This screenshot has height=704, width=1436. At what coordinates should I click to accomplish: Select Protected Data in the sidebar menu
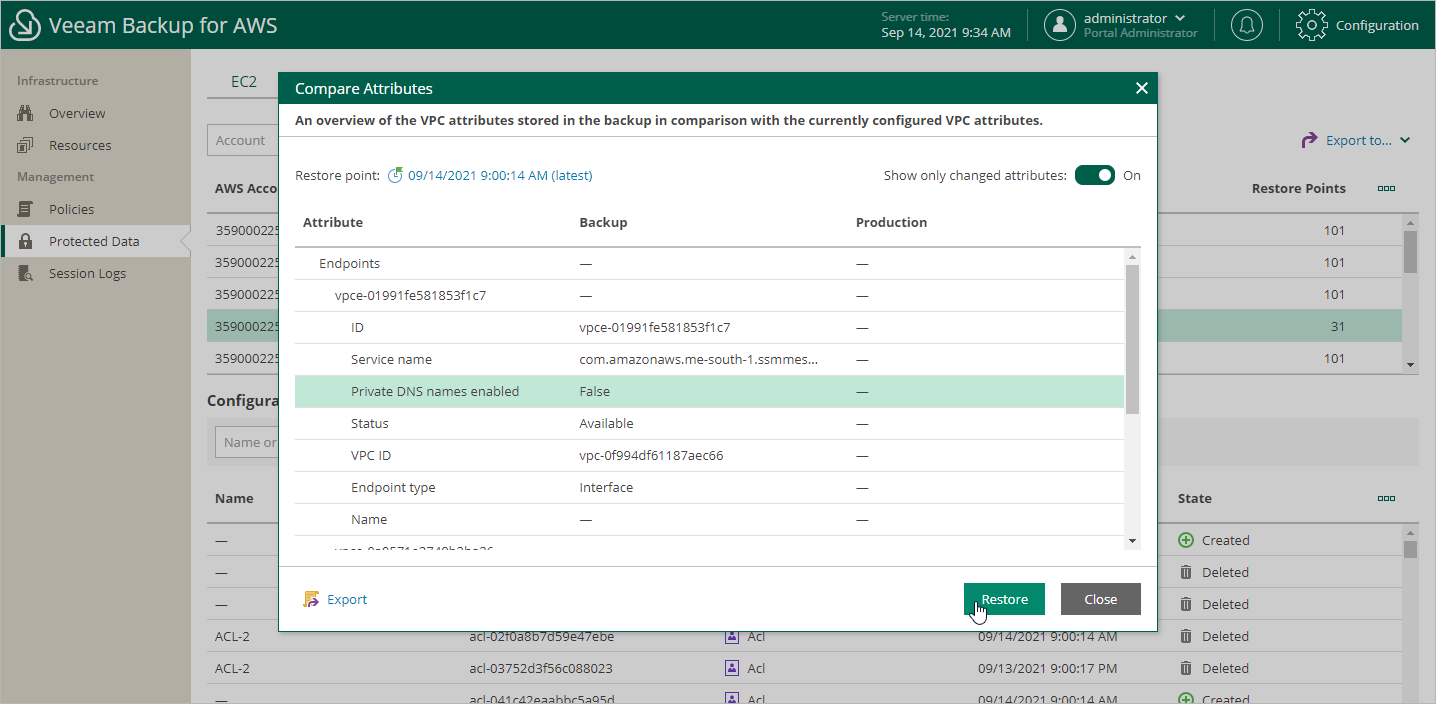[95, 240]
